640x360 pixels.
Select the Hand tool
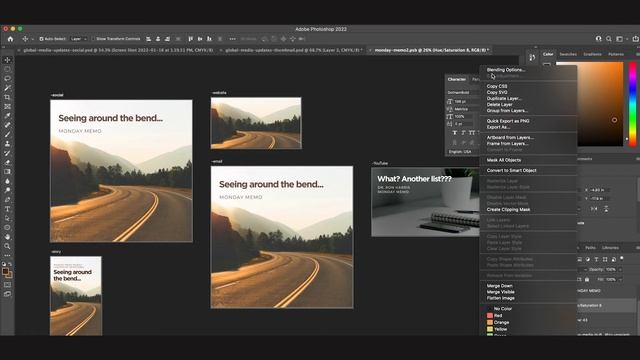click(7, 237)
